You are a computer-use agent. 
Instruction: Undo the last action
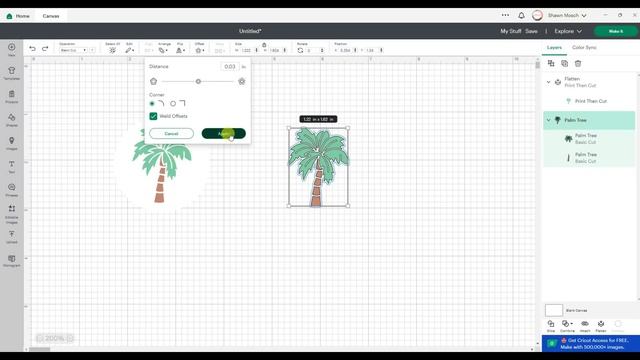(x=32, y=49)
